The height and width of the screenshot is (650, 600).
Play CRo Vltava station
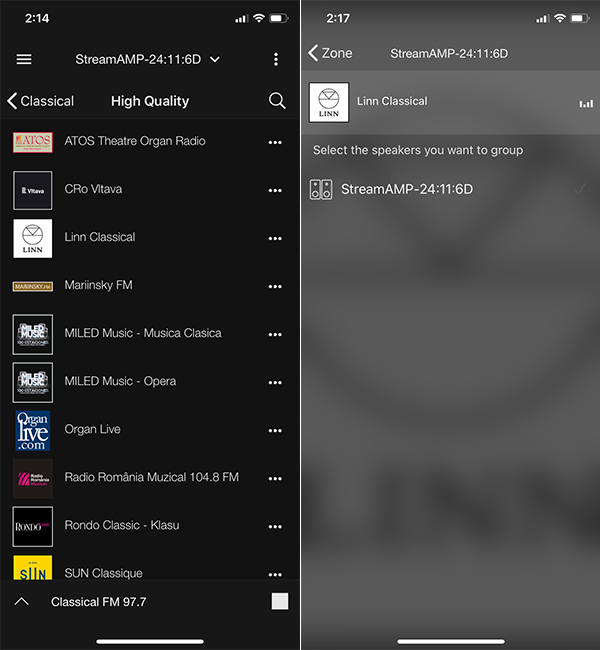(x=93, y=189)
